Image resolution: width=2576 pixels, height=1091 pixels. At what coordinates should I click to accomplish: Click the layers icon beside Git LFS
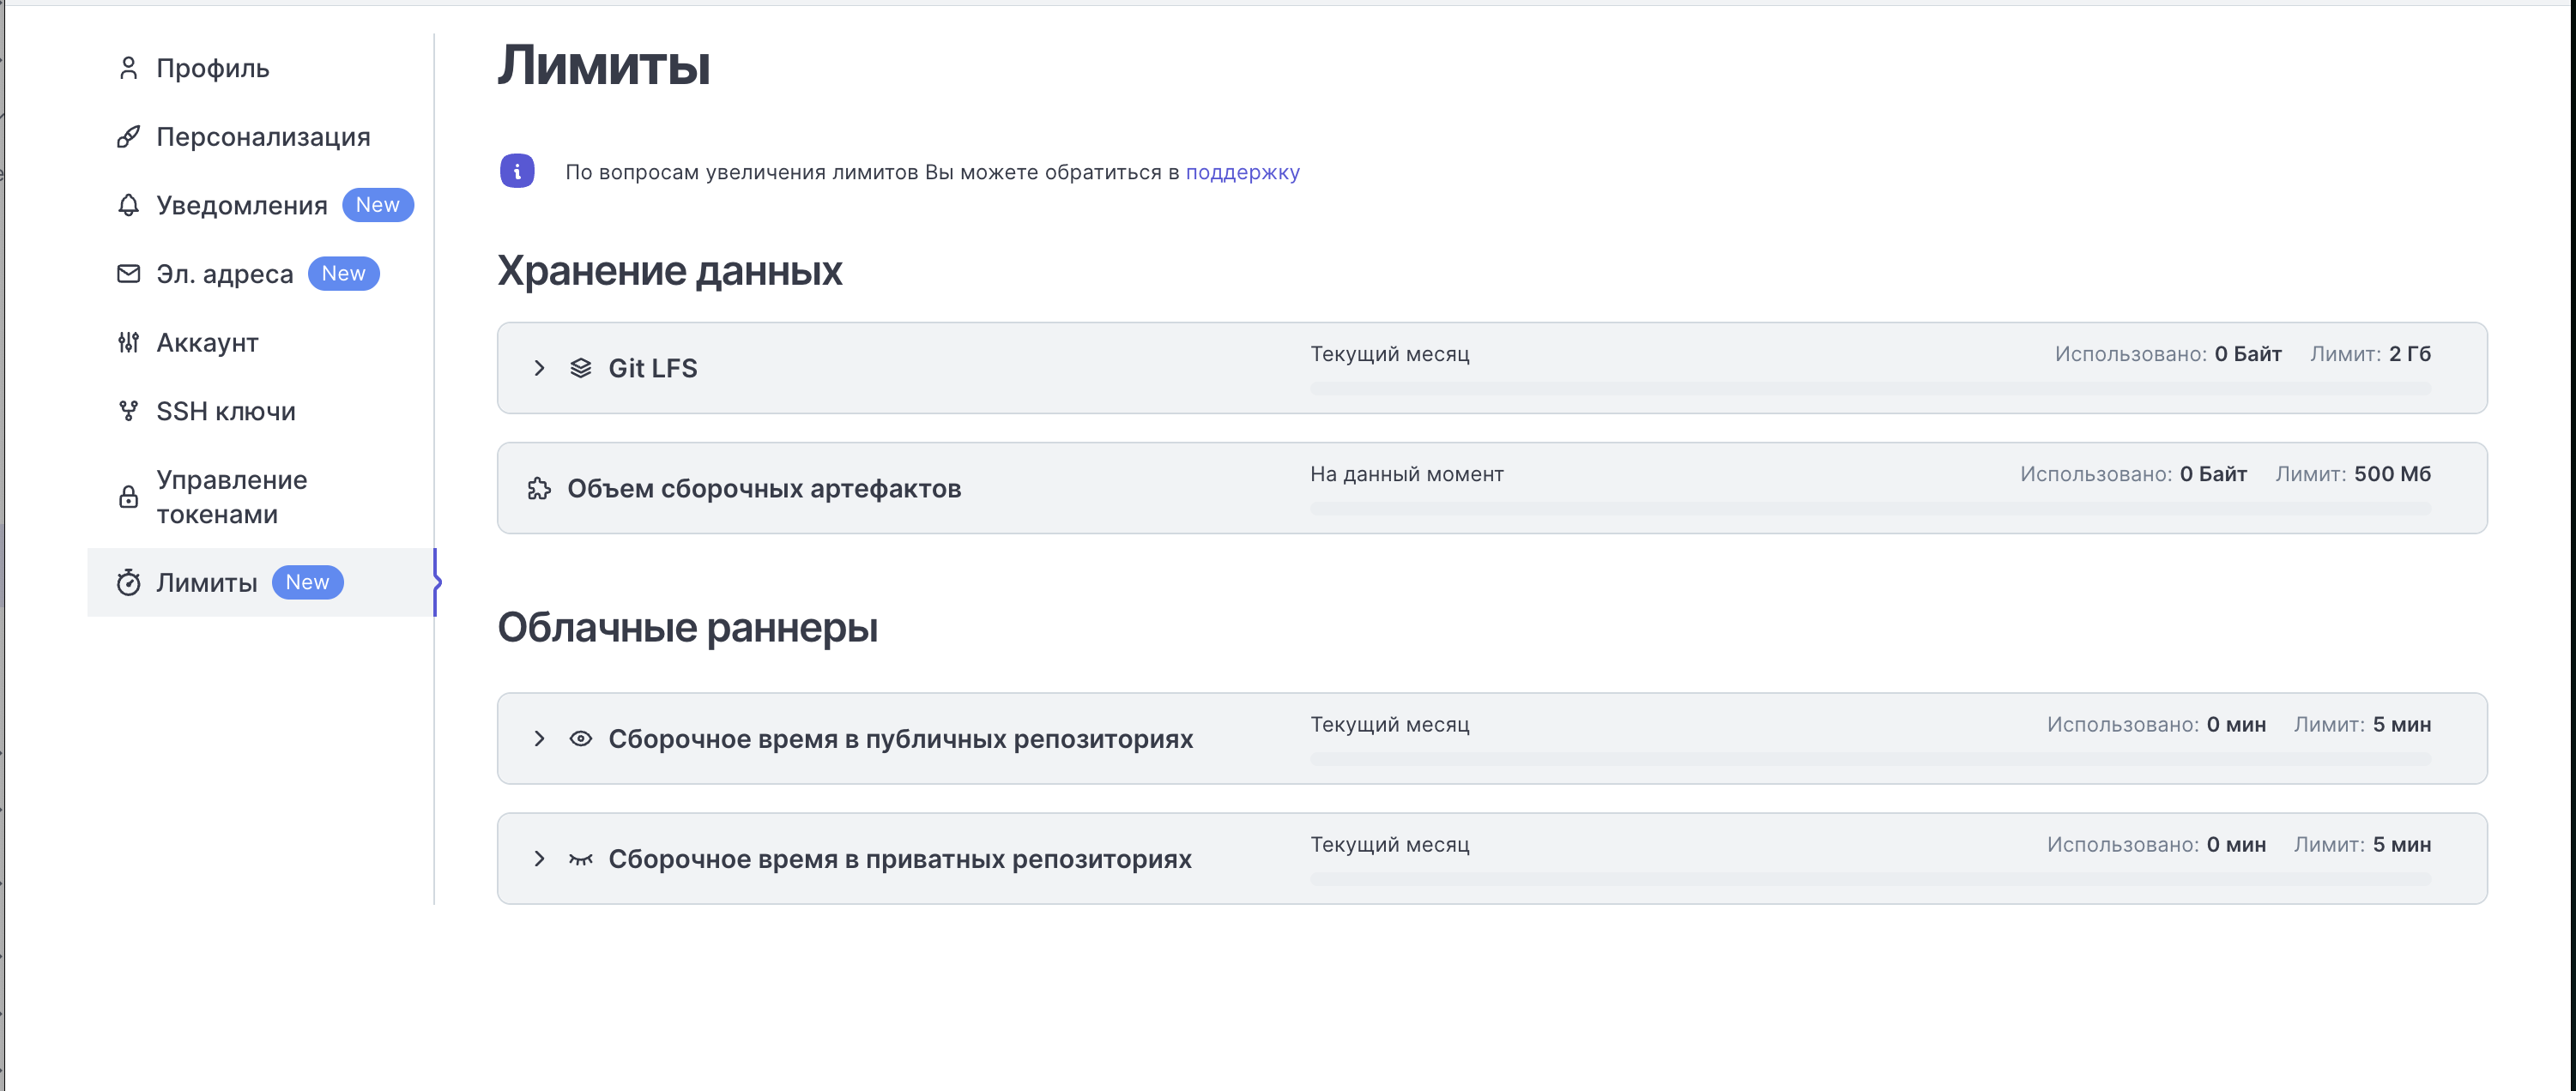tap(580, 368)
